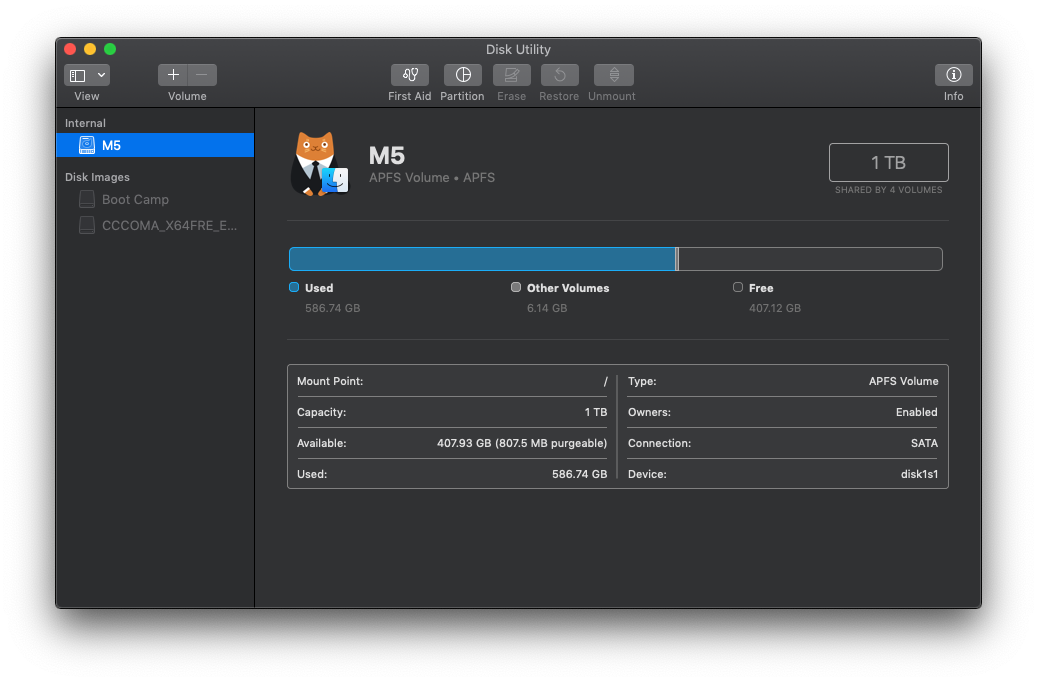Click the Disk Images sidebar section header
Image resolution: width=1037 pixels, height=682 pixels.
click(x=97, y=177)
